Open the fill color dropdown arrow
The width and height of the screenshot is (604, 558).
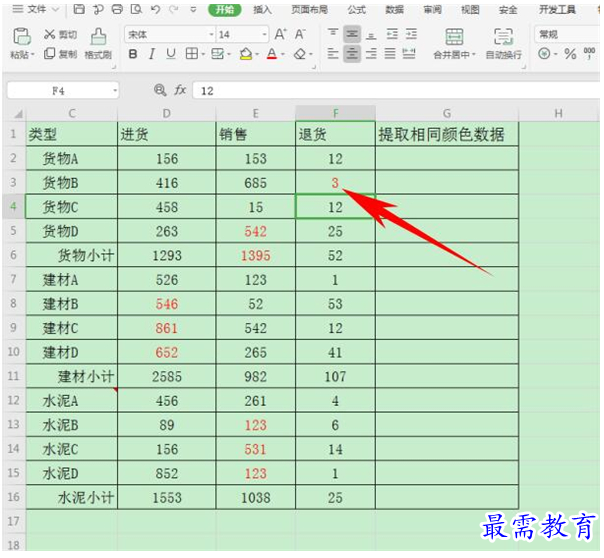pos(257,54)
